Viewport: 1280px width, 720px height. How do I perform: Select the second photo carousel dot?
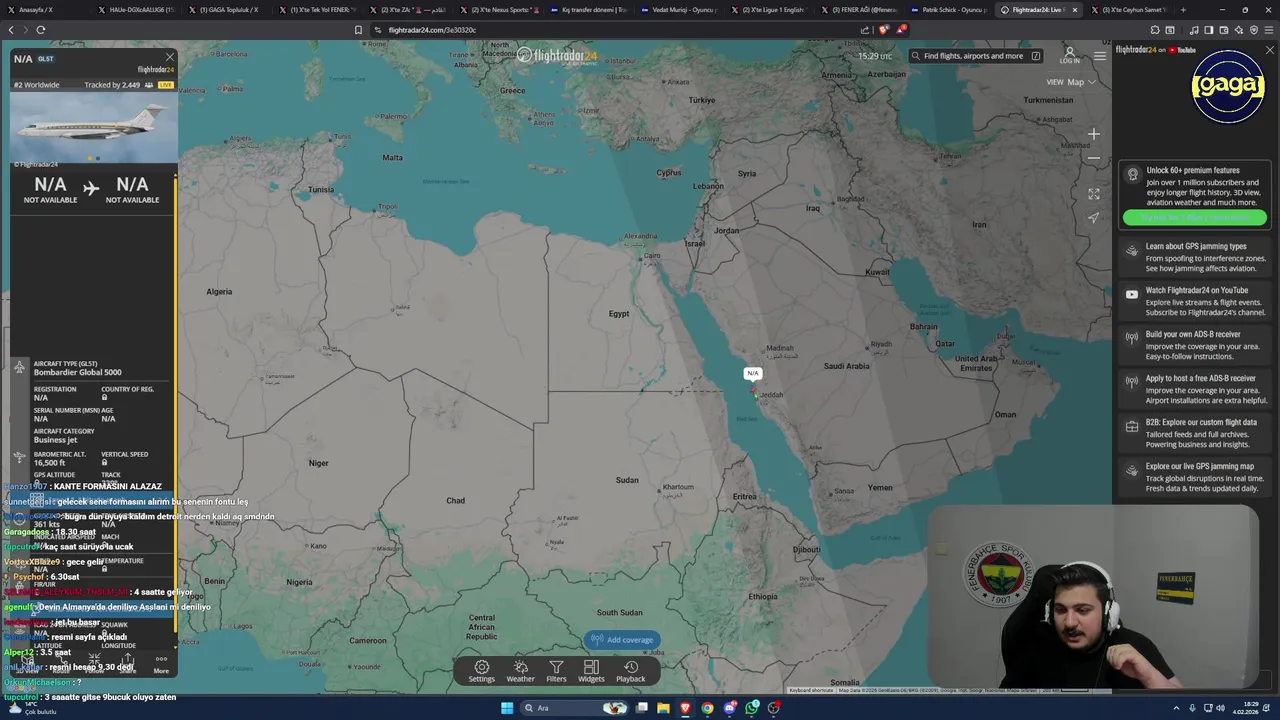(x=98, y=158)
